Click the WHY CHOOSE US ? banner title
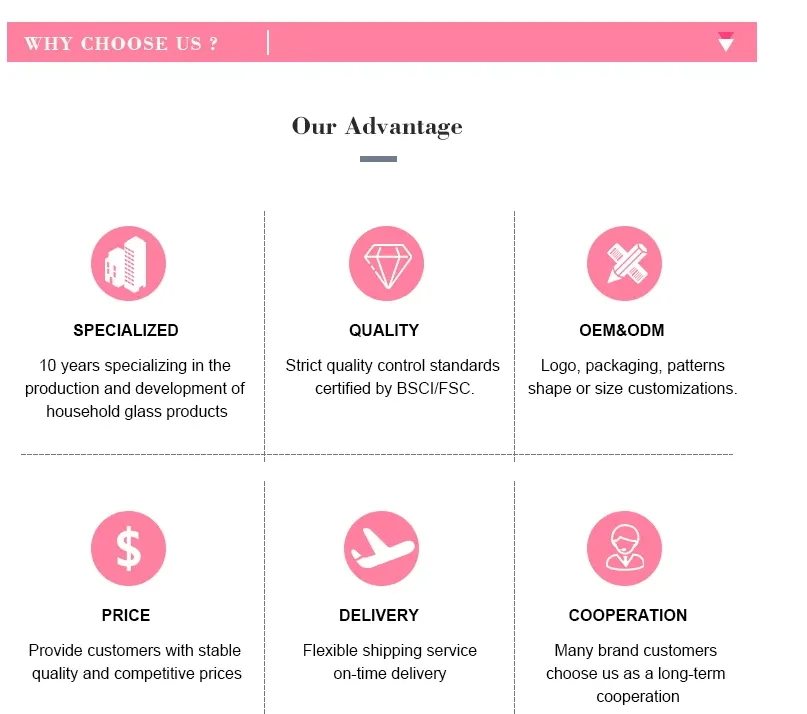Screen dimensions: 807x714 point(121,43)
